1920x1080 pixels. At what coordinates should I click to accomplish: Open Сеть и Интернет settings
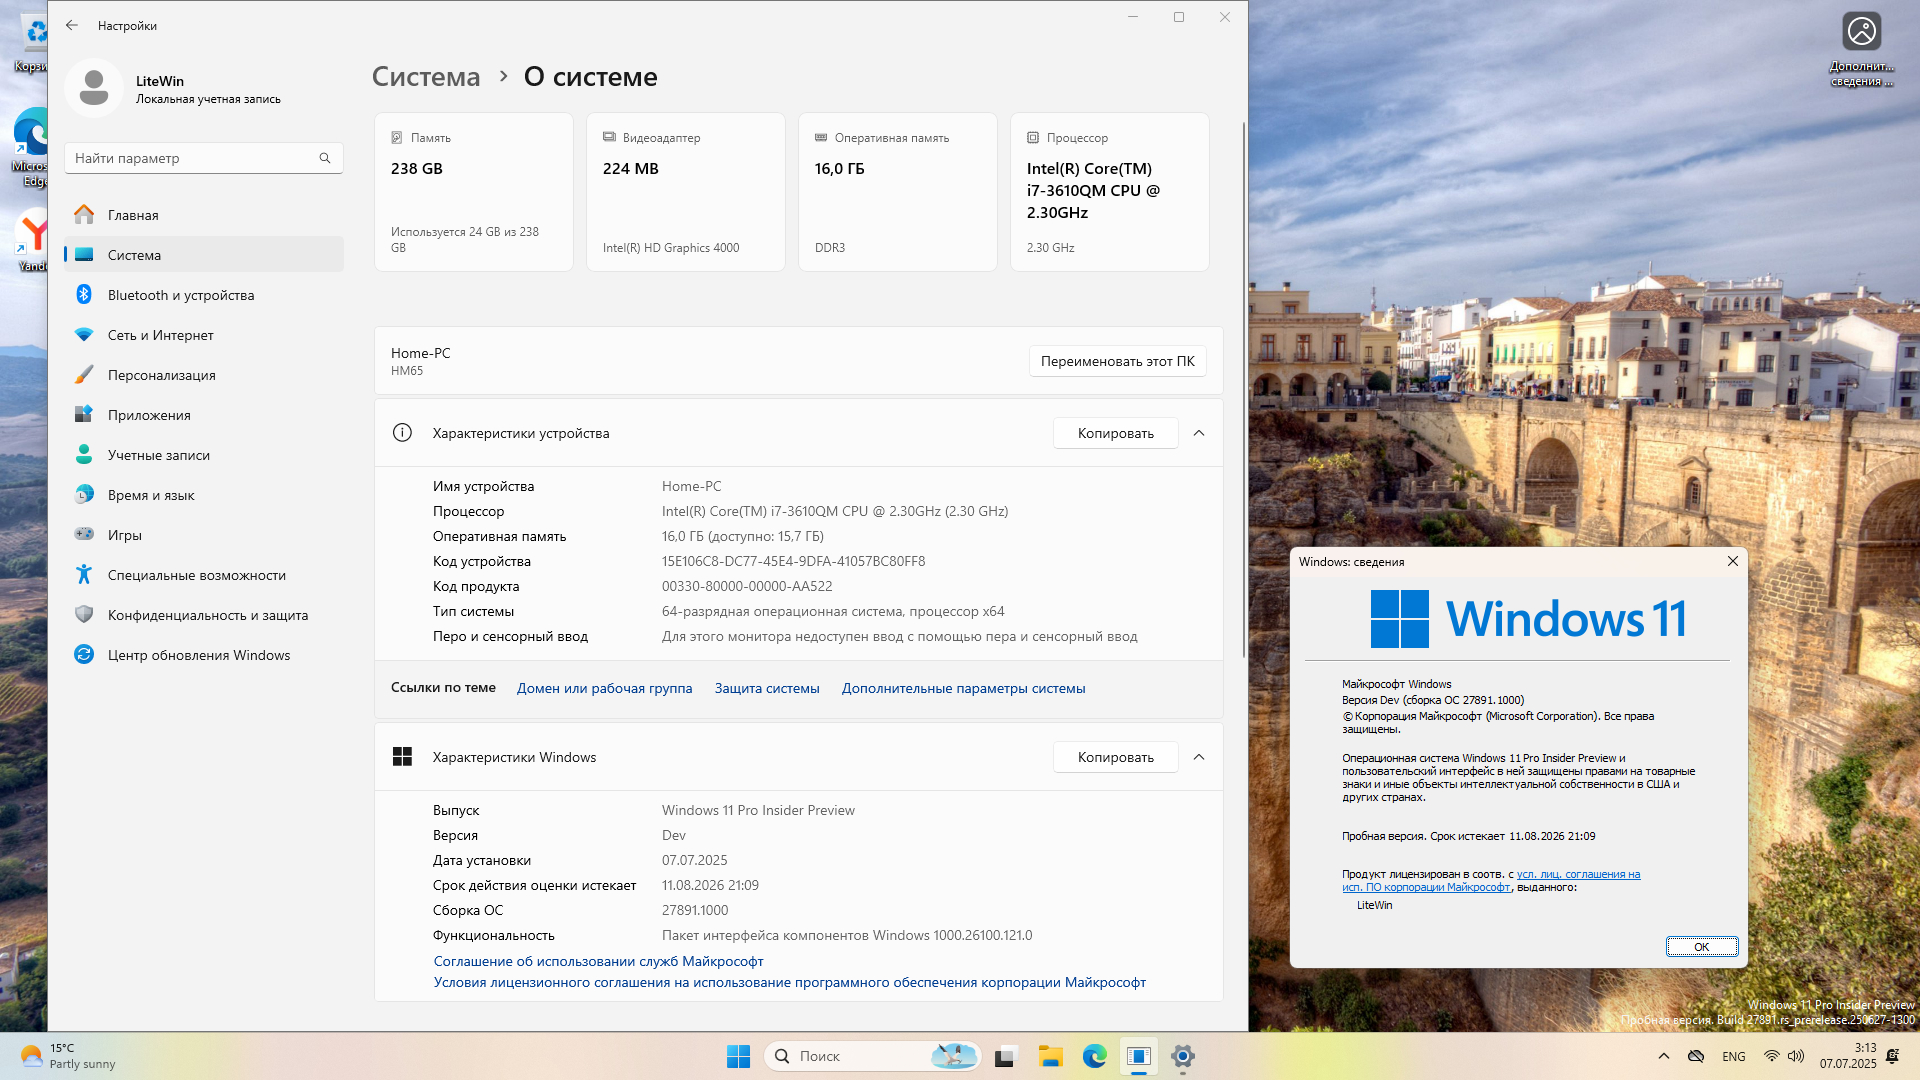tap(160, 335)
